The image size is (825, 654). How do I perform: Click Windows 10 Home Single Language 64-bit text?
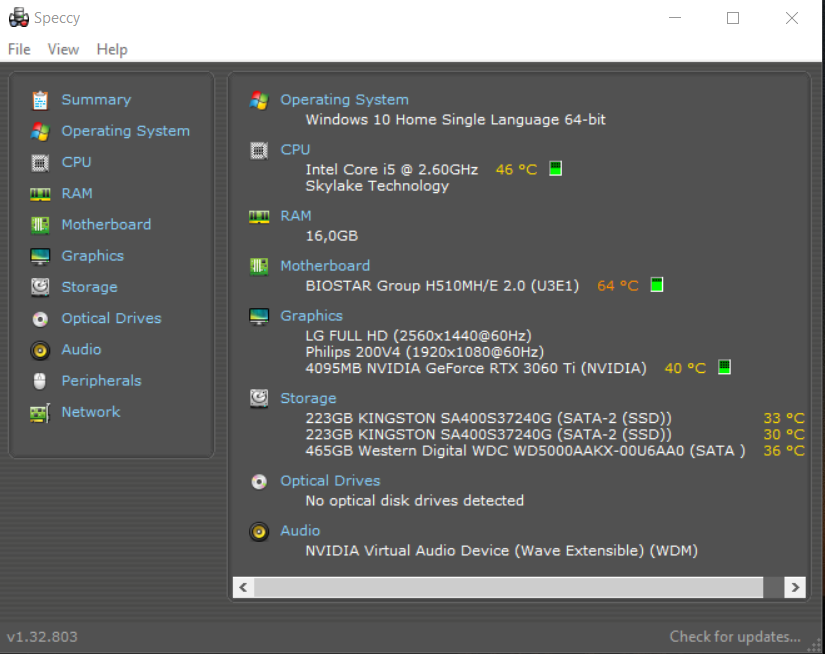[456, 120]
